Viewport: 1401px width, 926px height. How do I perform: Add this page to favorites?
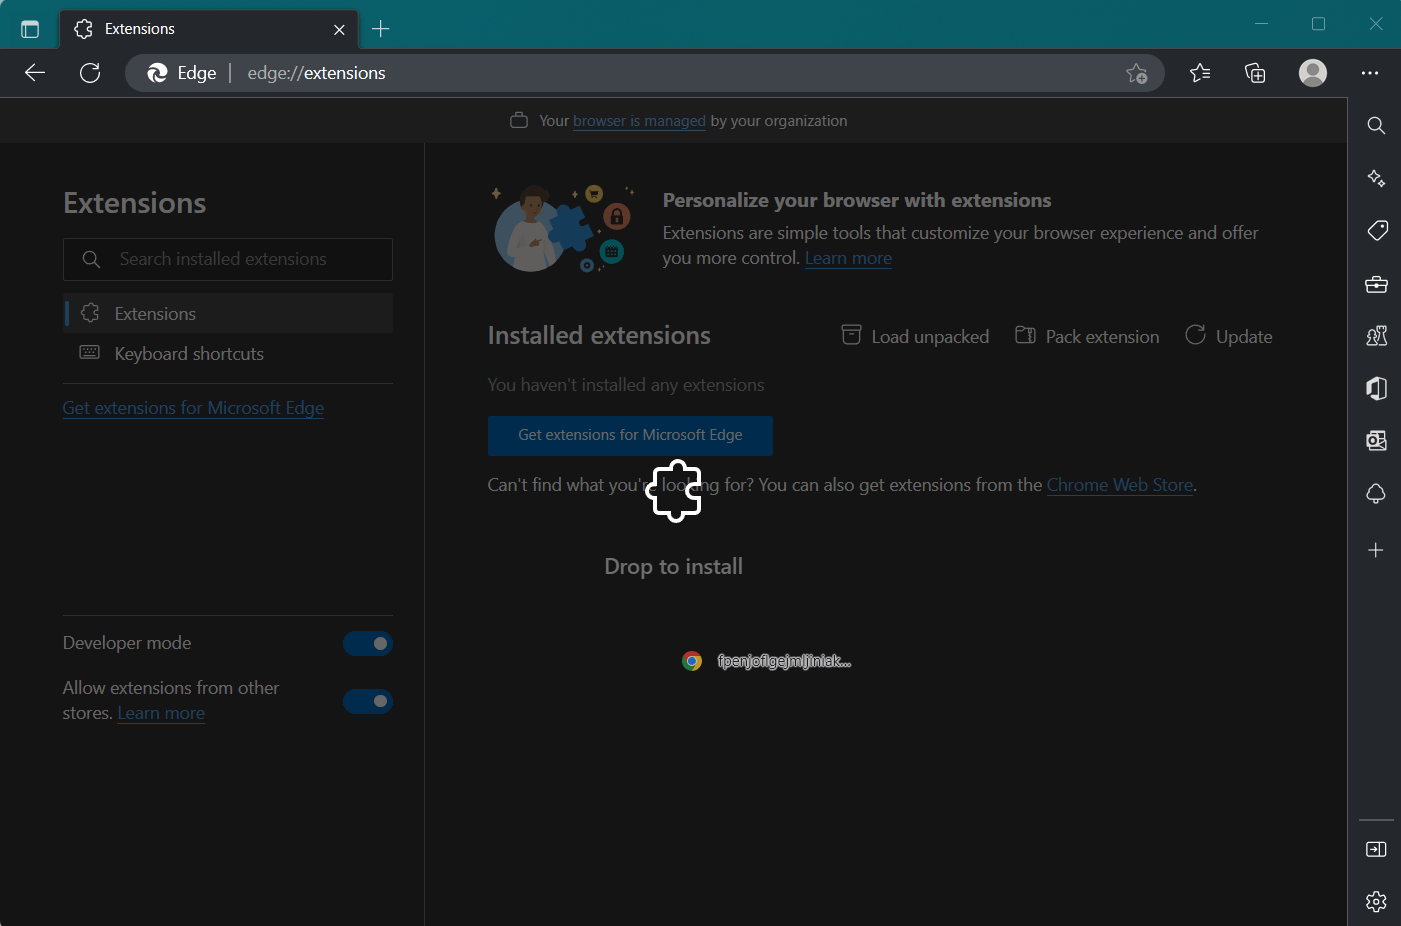tap(1137, 73)
